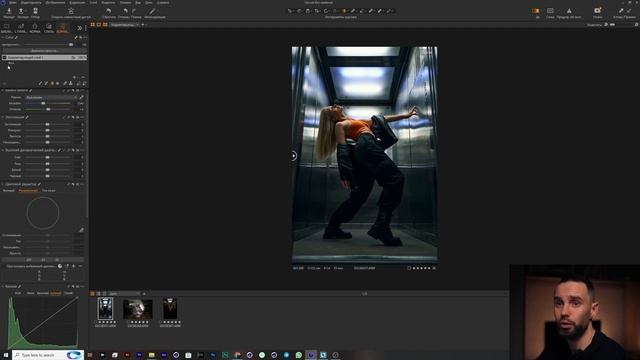Set the color tag square below the main image

(x=409, y=268)
